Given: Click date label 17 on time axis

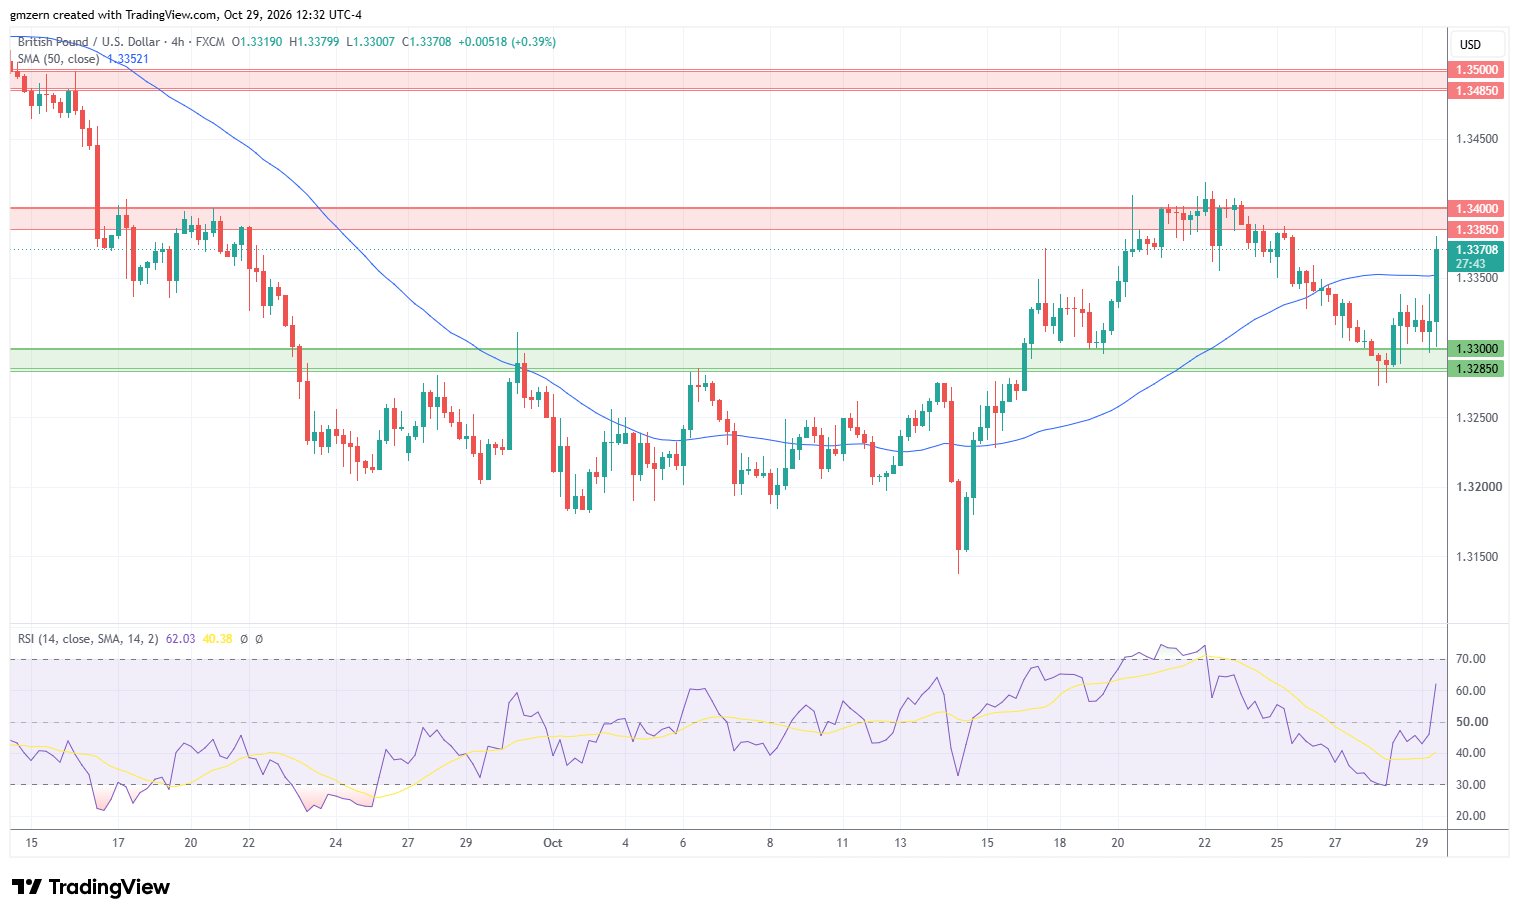Looking at the screenshot, I should [118, 843].
